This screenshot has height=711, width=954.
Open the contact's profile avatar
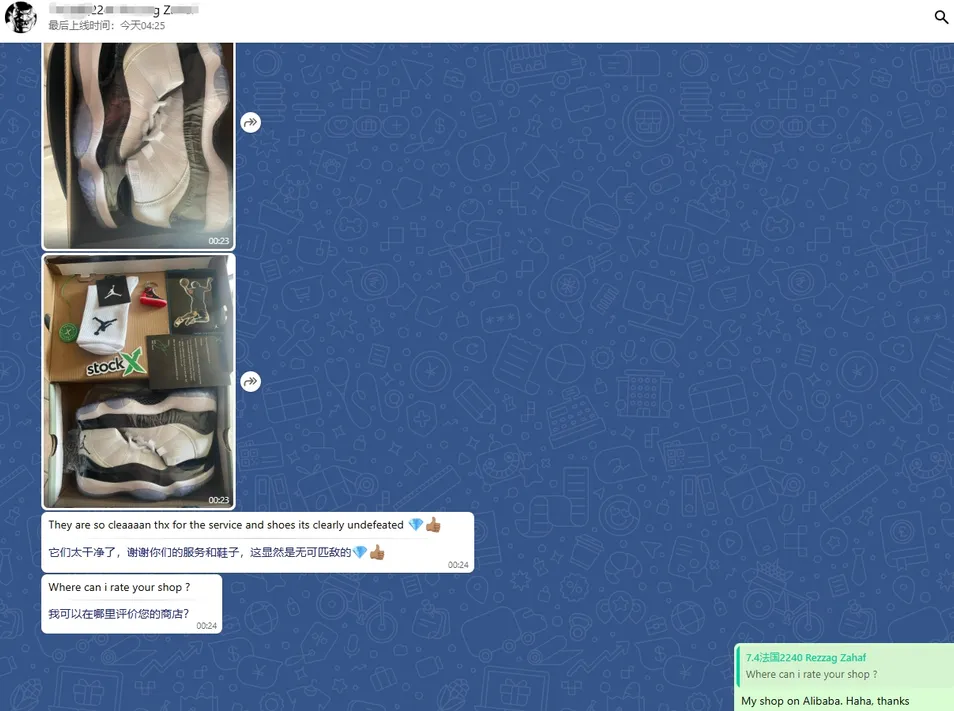point(21,18)
